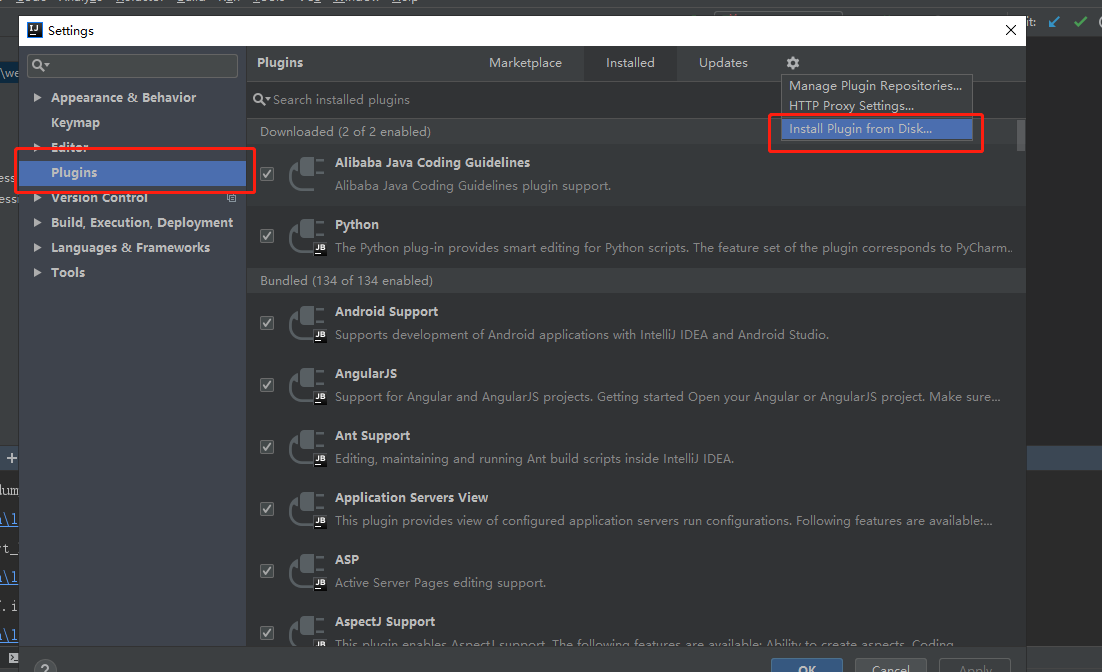Click the Bundled (134 of 134 enabled) header
The height and width of the screenshot is (672, 1102).
point(346,280)
